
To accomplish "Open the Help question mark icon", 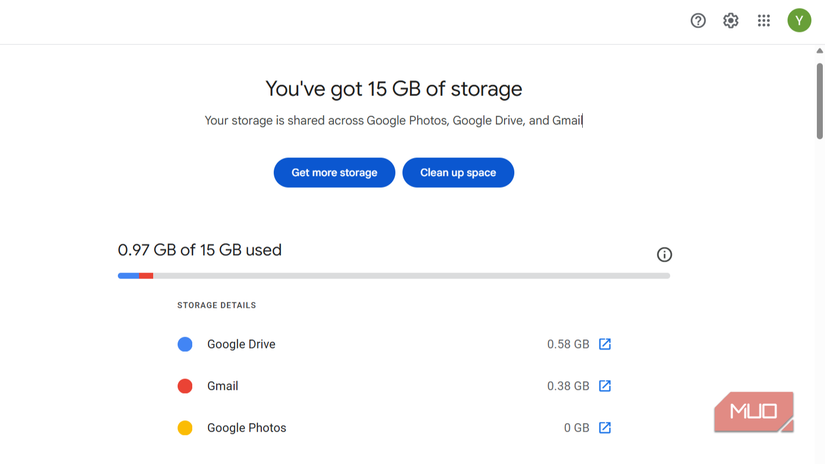I will pos(698,21).
